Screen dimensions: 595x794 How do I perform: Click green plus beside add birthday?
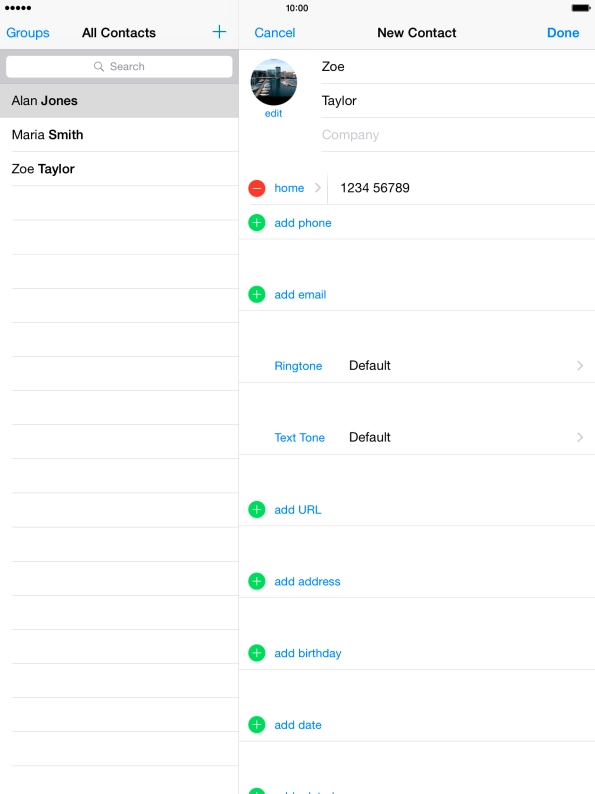pos(257,653)
